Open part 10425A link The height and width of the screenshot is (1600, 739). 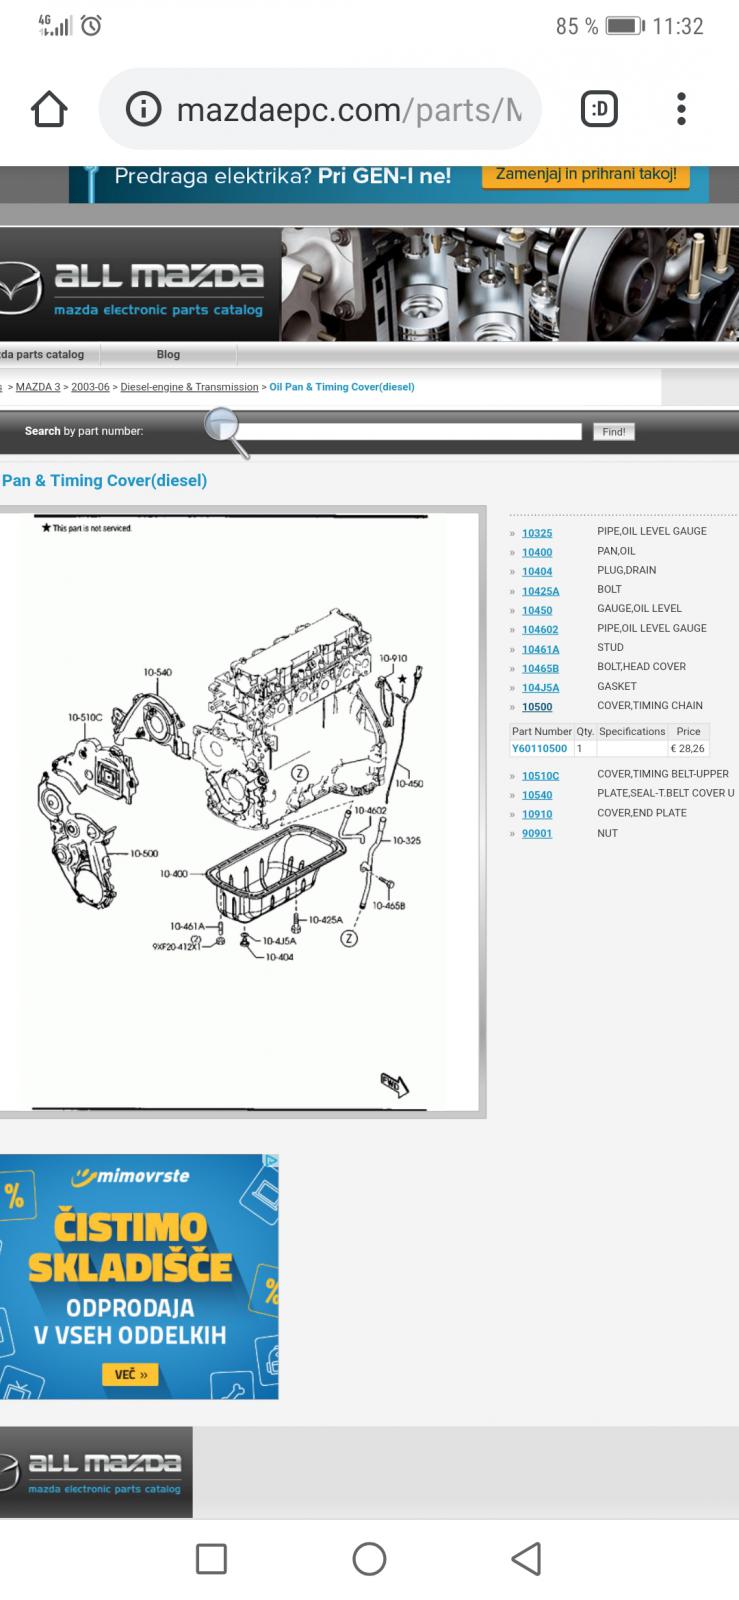(541, 591)
